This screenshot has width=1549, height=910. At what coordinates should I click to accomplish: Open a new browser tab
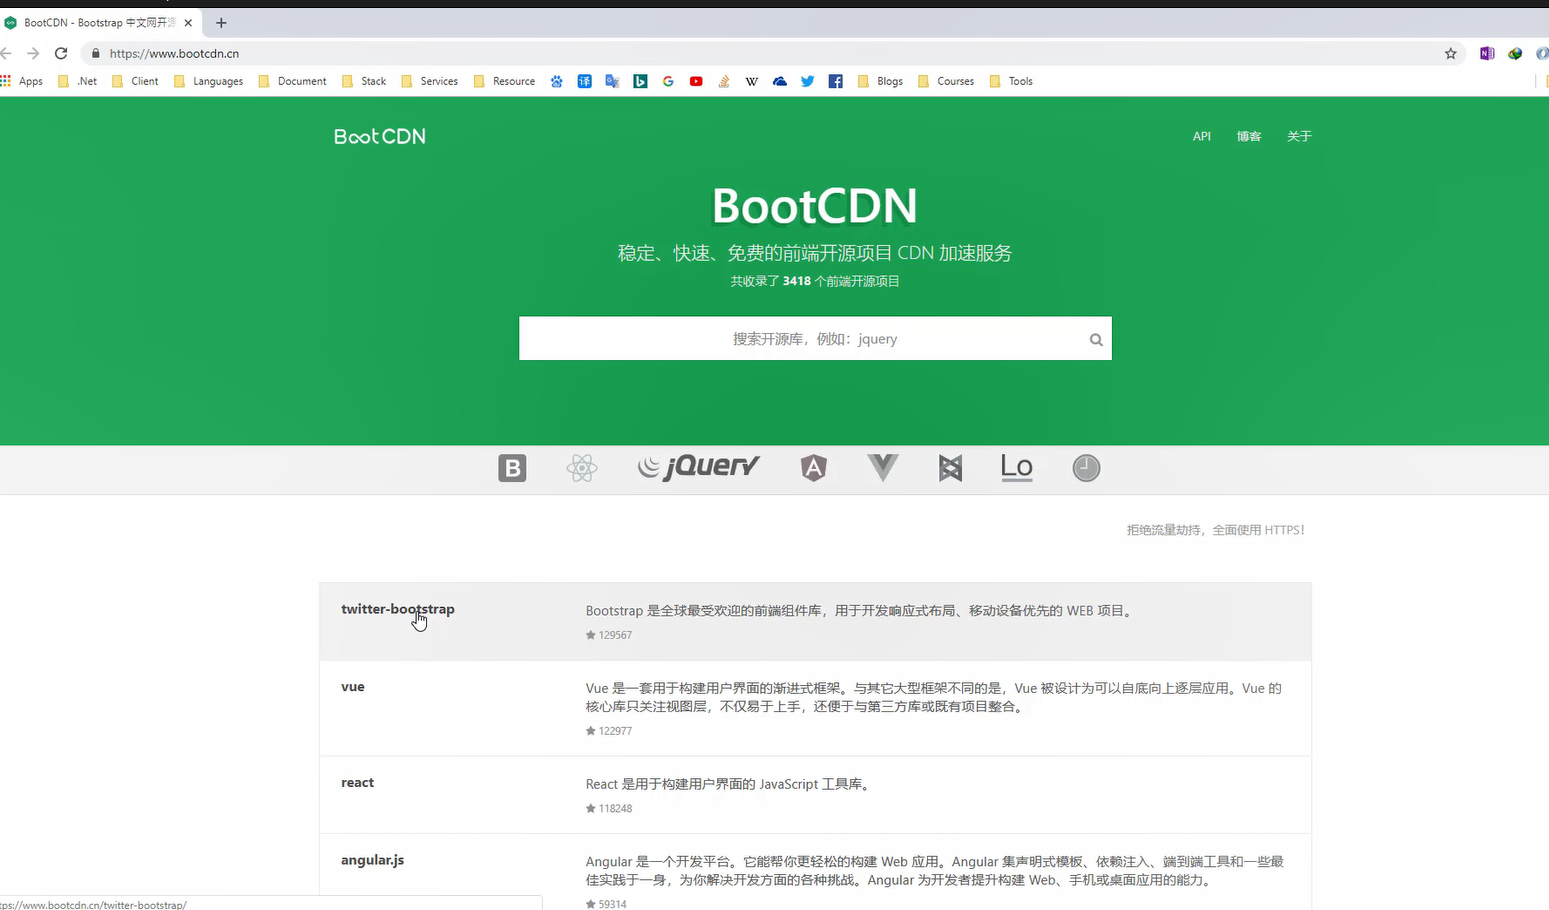coord(221,22)
